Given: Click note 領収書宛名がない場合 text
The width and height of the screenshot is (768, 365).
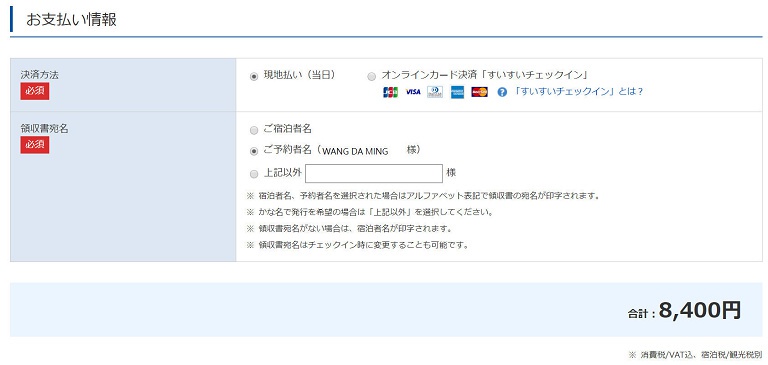Looking at the screenshot, I should [x=349, y=229].
